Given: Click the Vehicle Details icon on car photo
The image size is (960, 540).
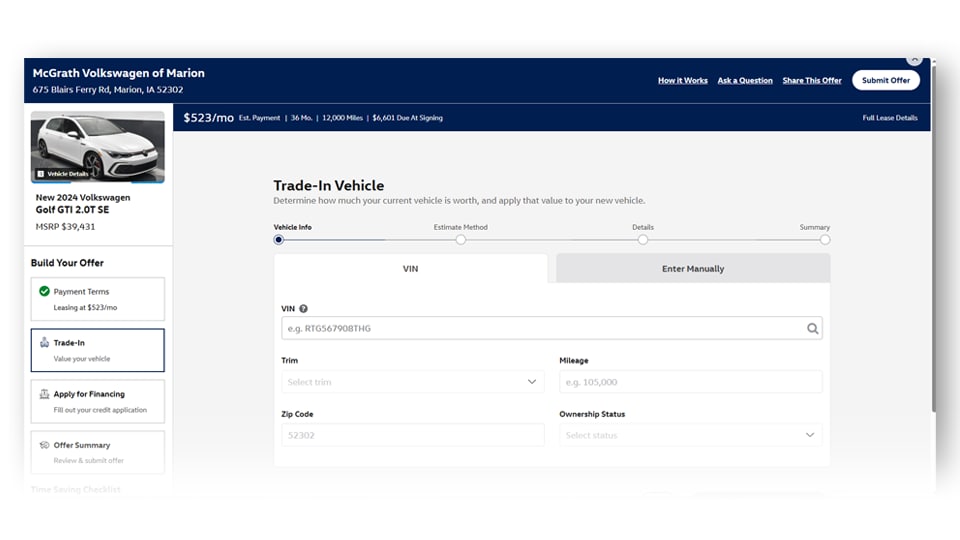Looking at the screenshot, I should (x=40, y=174).
